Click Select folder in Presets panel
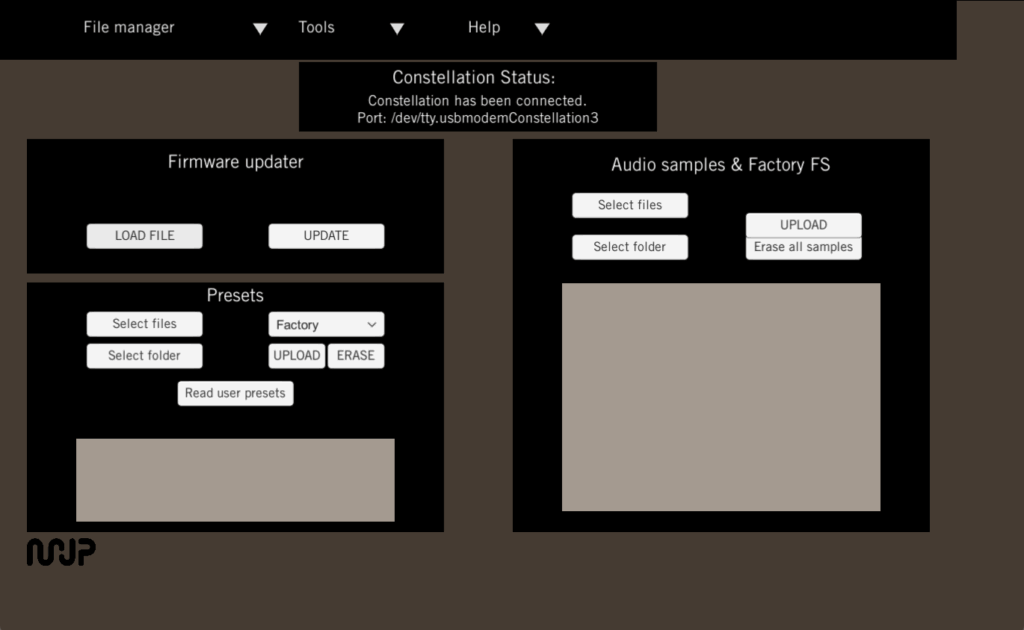 coord(144,356)
